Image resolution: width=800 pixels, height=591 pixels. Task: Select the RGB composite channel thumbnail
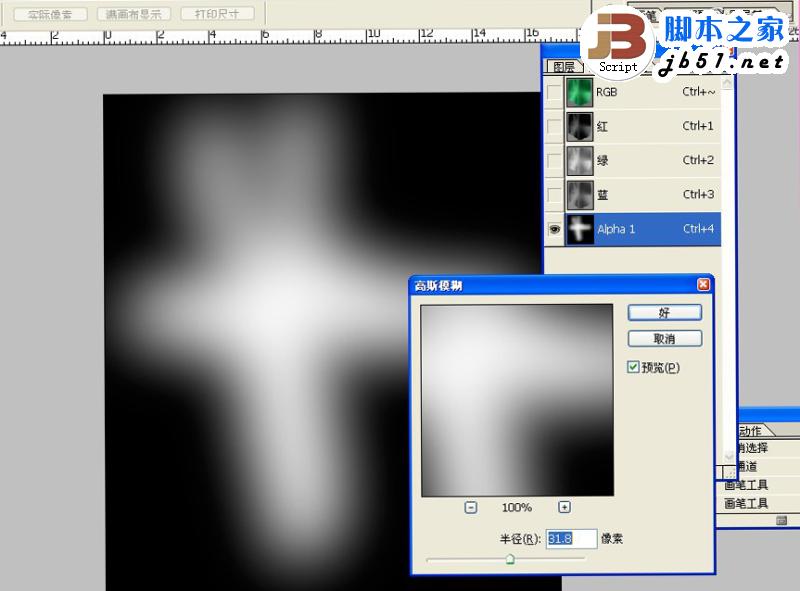coord(578,92)
